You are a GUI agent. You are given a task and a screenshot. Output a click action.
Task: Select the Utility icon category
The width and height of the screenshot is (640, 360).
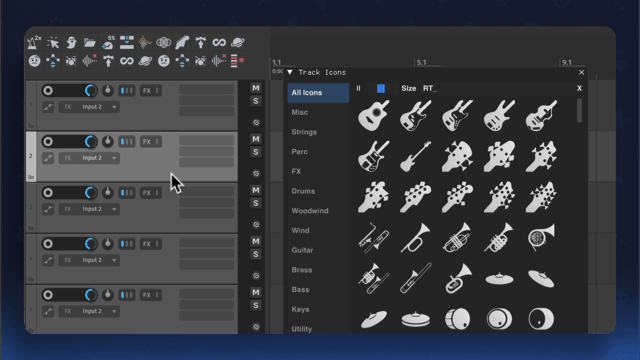[302, 329]
